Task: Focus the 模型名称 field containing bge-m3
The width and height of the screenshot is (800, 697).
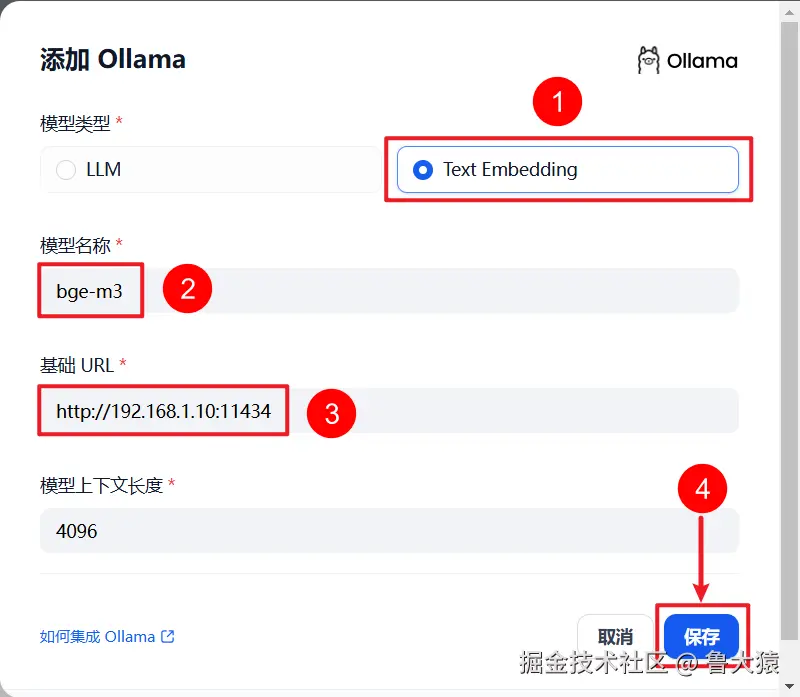Action: (x=389, y=291)
